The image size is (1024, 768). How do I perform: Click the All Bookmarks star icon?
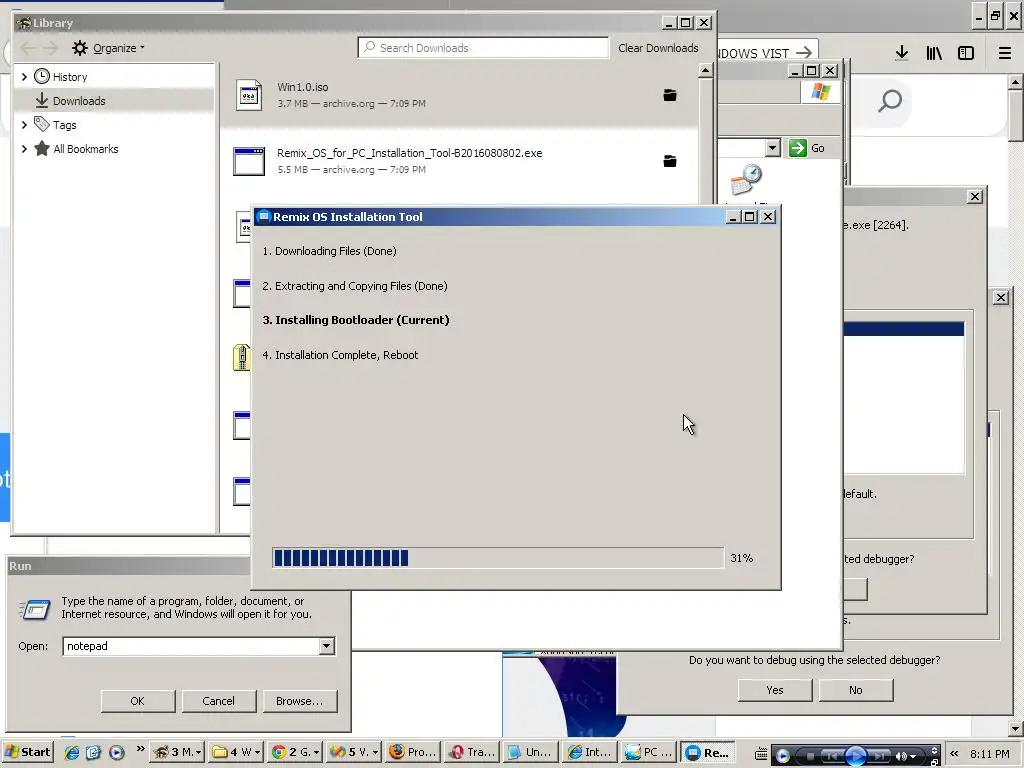point(42,148)
